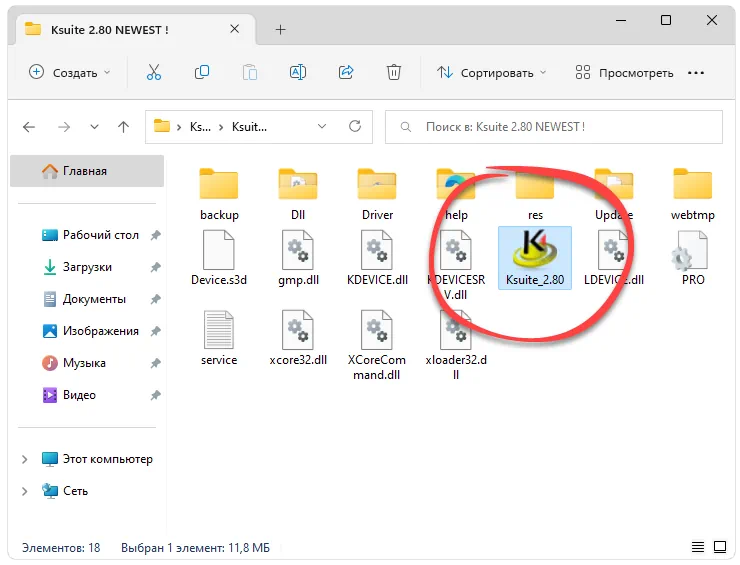Select the PRO file
The image size is (740, 565).
[692, 258]
